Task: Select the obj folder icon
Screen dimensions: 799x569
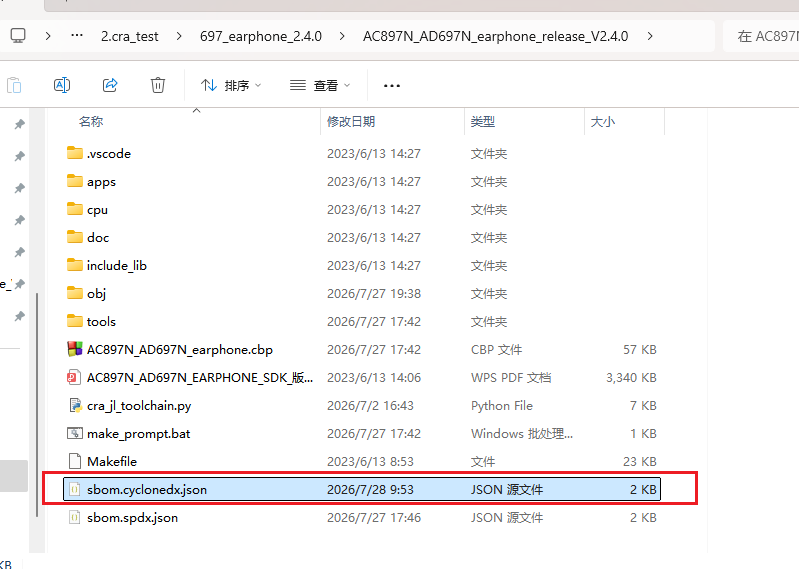Action: point(75,293)
